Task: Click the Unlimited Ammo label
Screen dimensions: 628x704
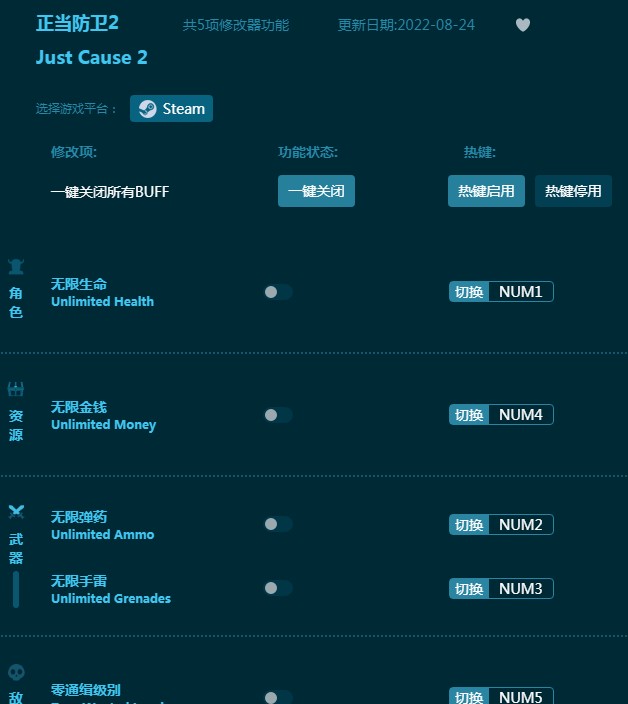Action: [x=102, y=534]
